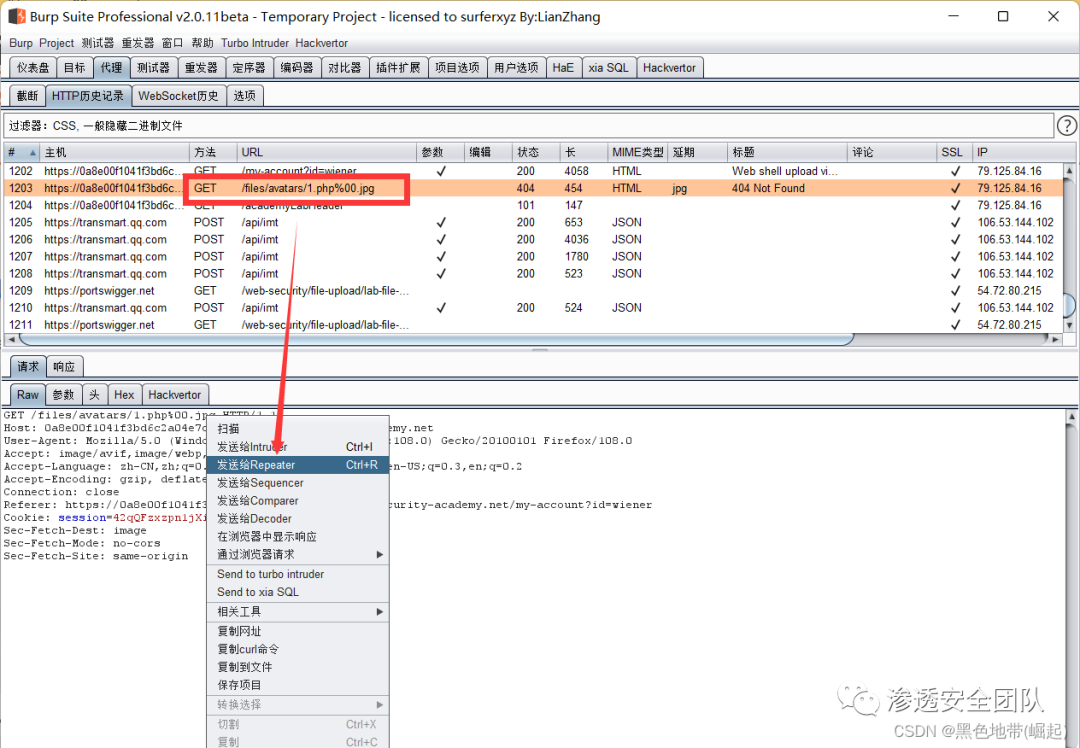The image size is (1080, 748).
Task: Select history row 1204 with status 101
Action: [534, 205]
